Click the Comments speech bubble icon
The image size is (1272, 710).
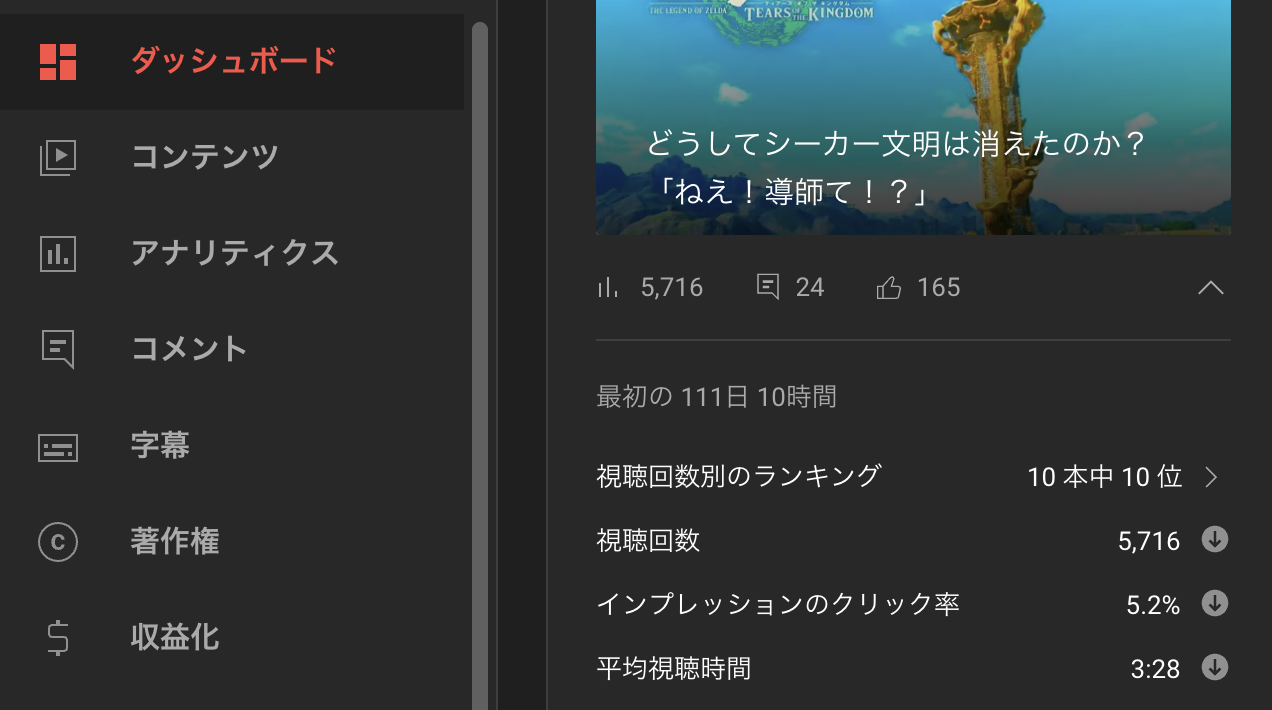(58, 349)
